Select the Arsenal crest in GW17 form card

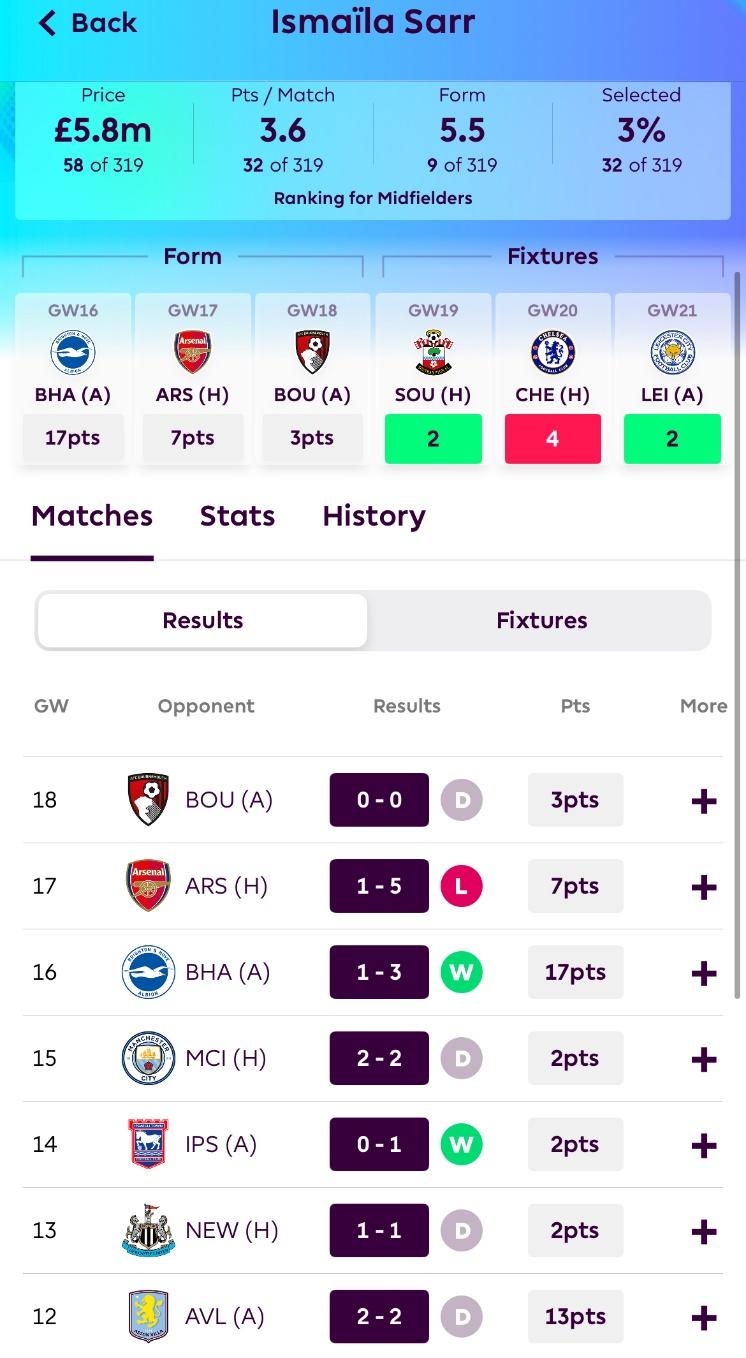tap(192, 353)
